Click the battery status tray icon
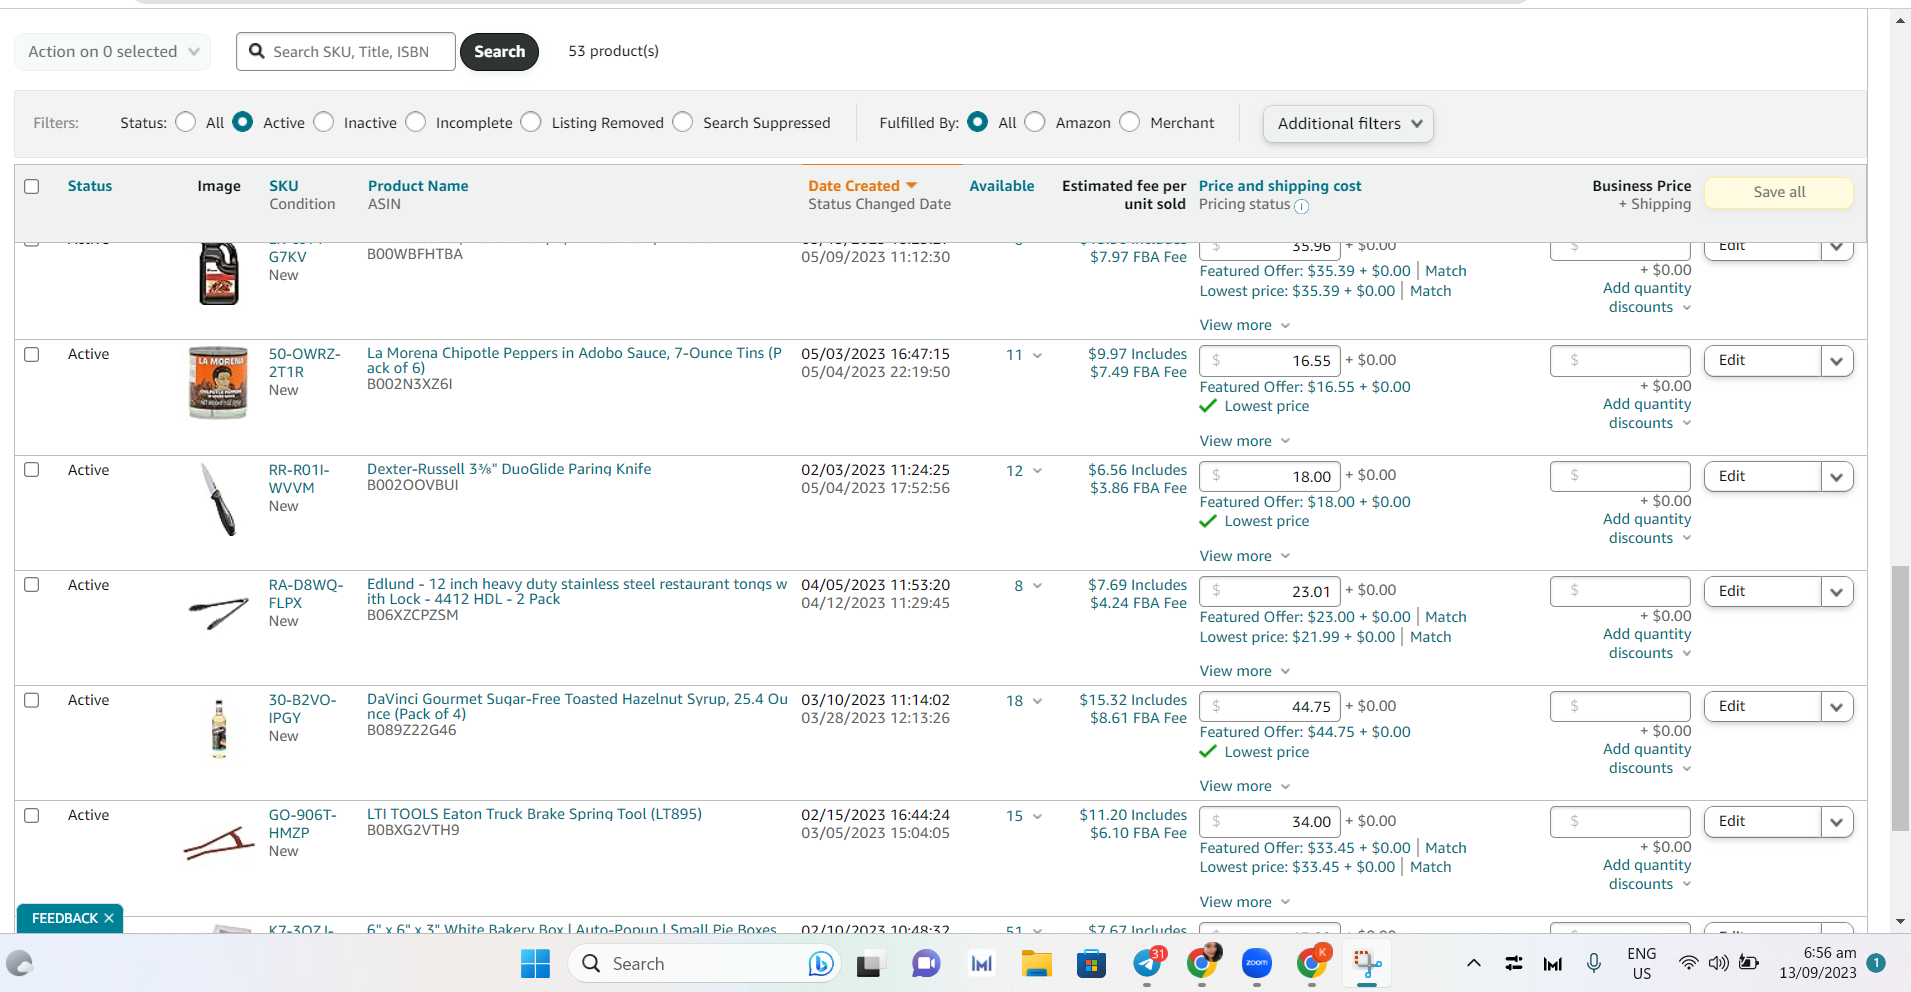This screenshot has width=1911, height=992. click(x=1749, y=963)
